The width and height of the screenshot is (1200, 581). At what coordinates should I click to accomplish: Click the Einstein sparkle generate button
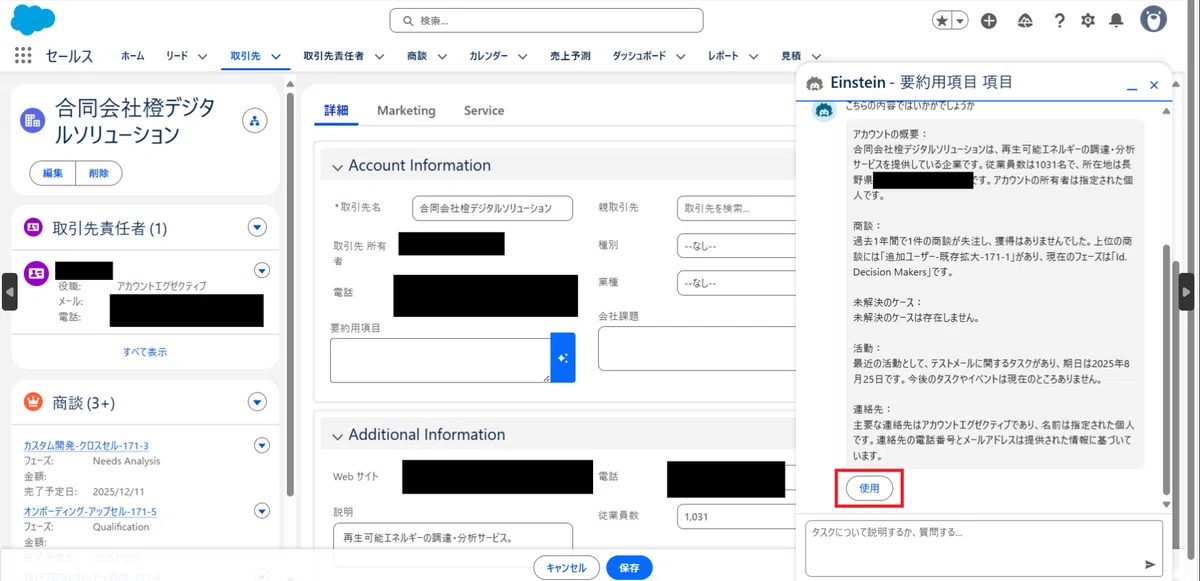(x=563, y=357)
